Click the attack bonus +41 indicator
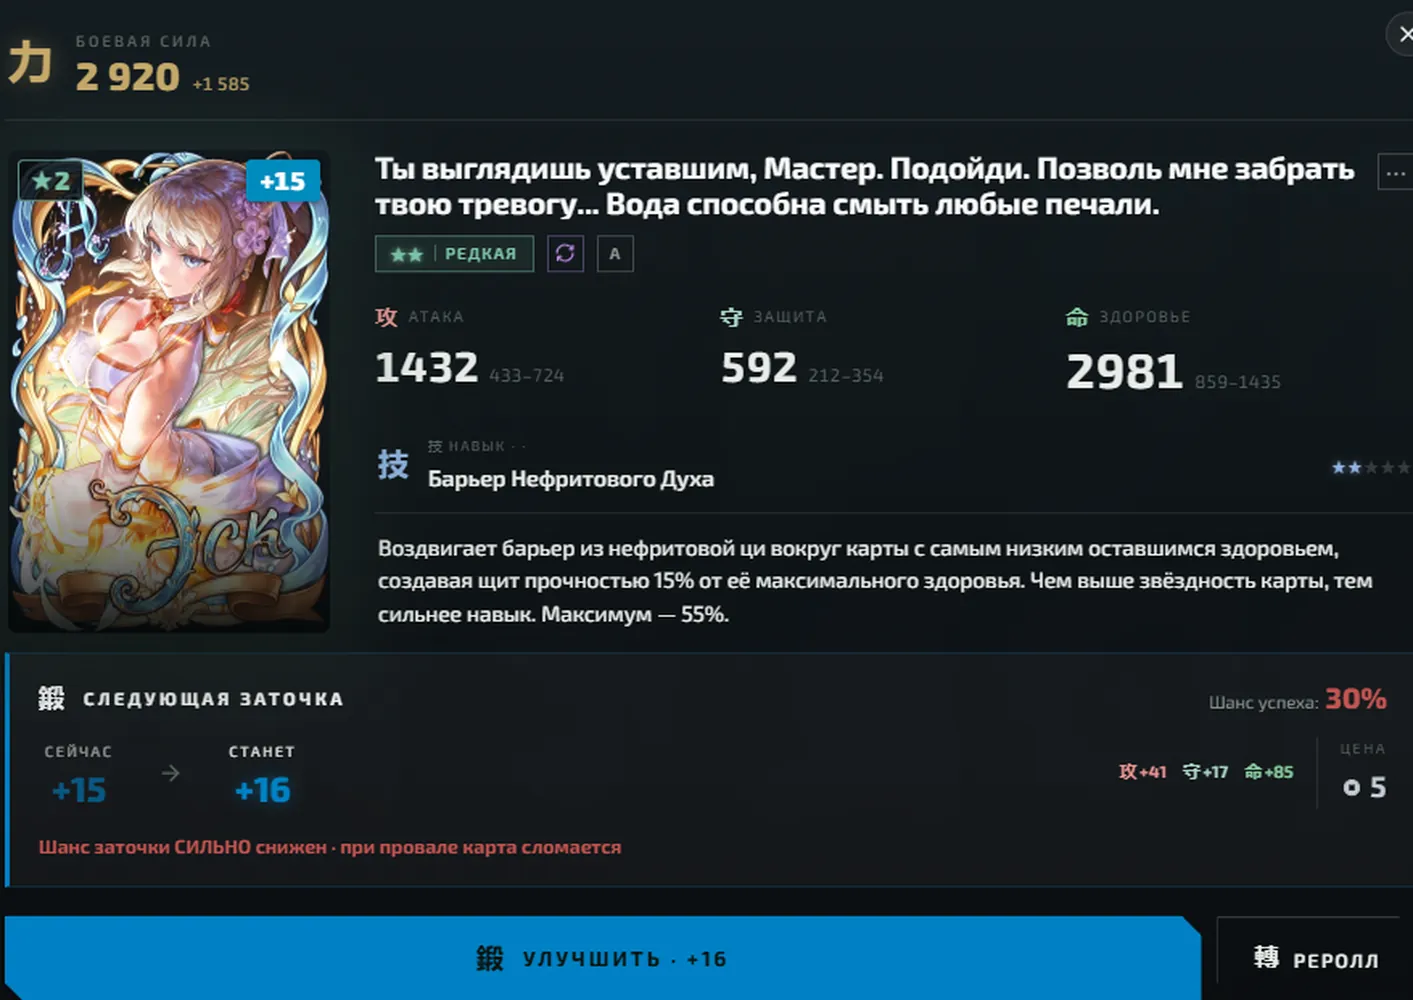The height and width of the screenshot is (1000, 1413). point(1143,772)
